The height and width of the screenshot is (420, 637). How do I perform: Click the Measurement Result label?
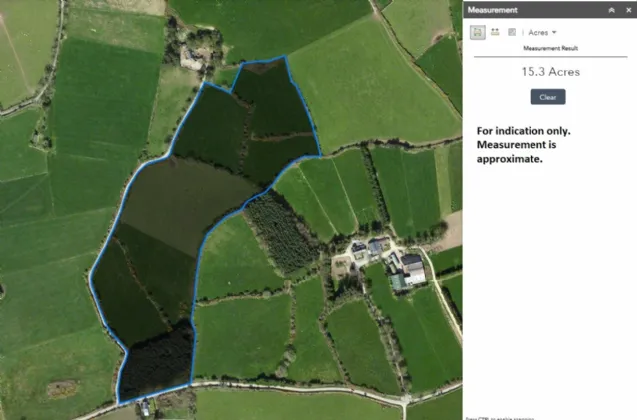click(x=549, y=48)
